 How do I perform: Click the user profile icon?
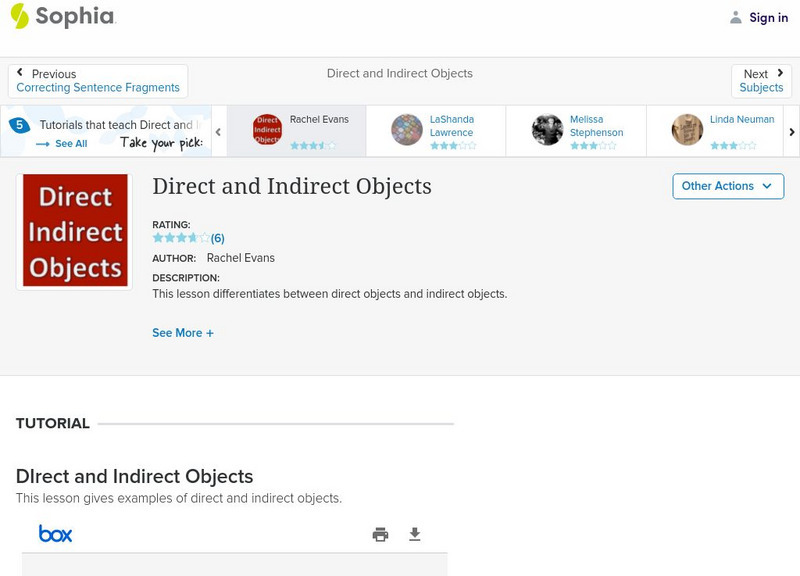click(736, 17)
